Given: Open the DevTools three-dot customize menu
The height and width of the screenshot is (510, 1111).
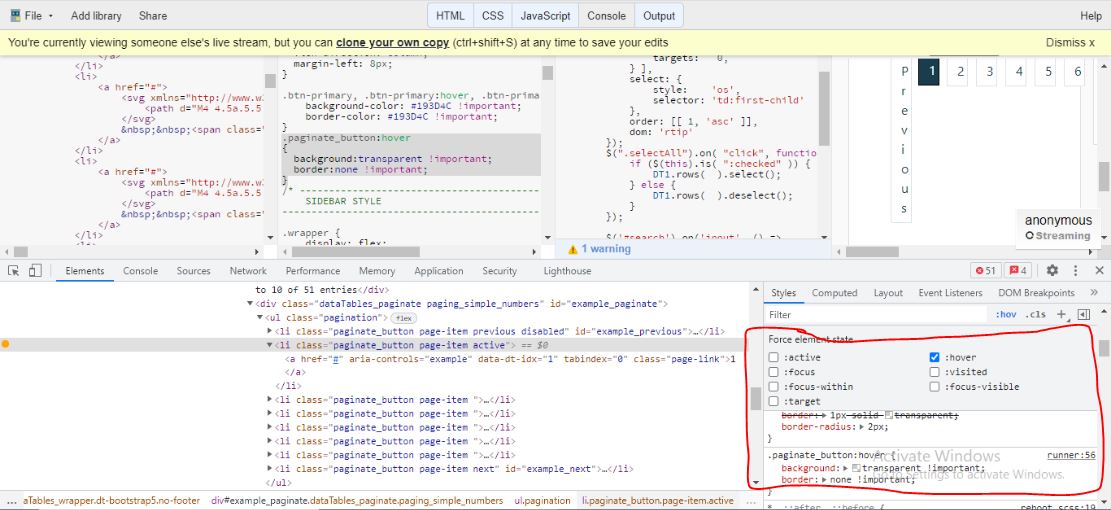Looking at the screenshot, I should (x=1076, y=271).
